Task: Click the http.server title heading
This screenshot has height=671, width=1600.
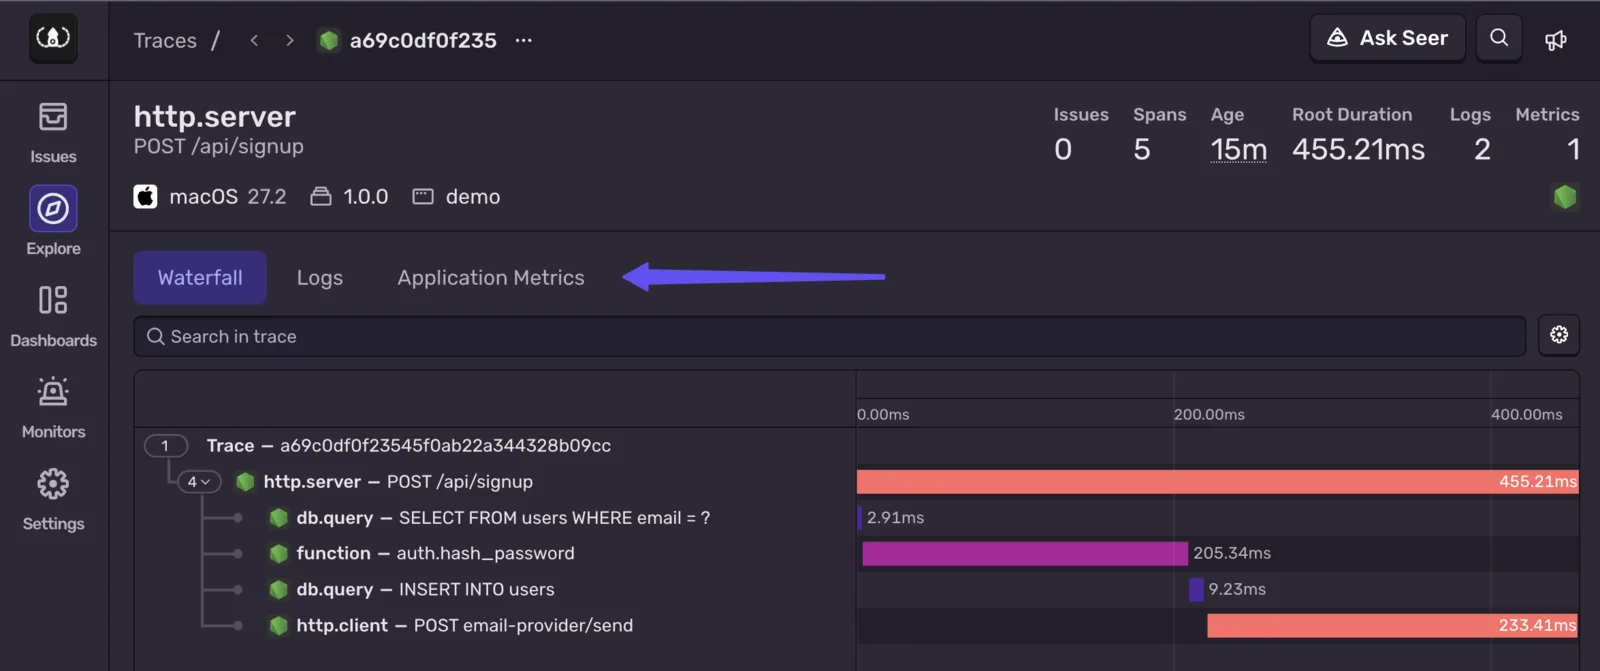Action: (215, 116)
